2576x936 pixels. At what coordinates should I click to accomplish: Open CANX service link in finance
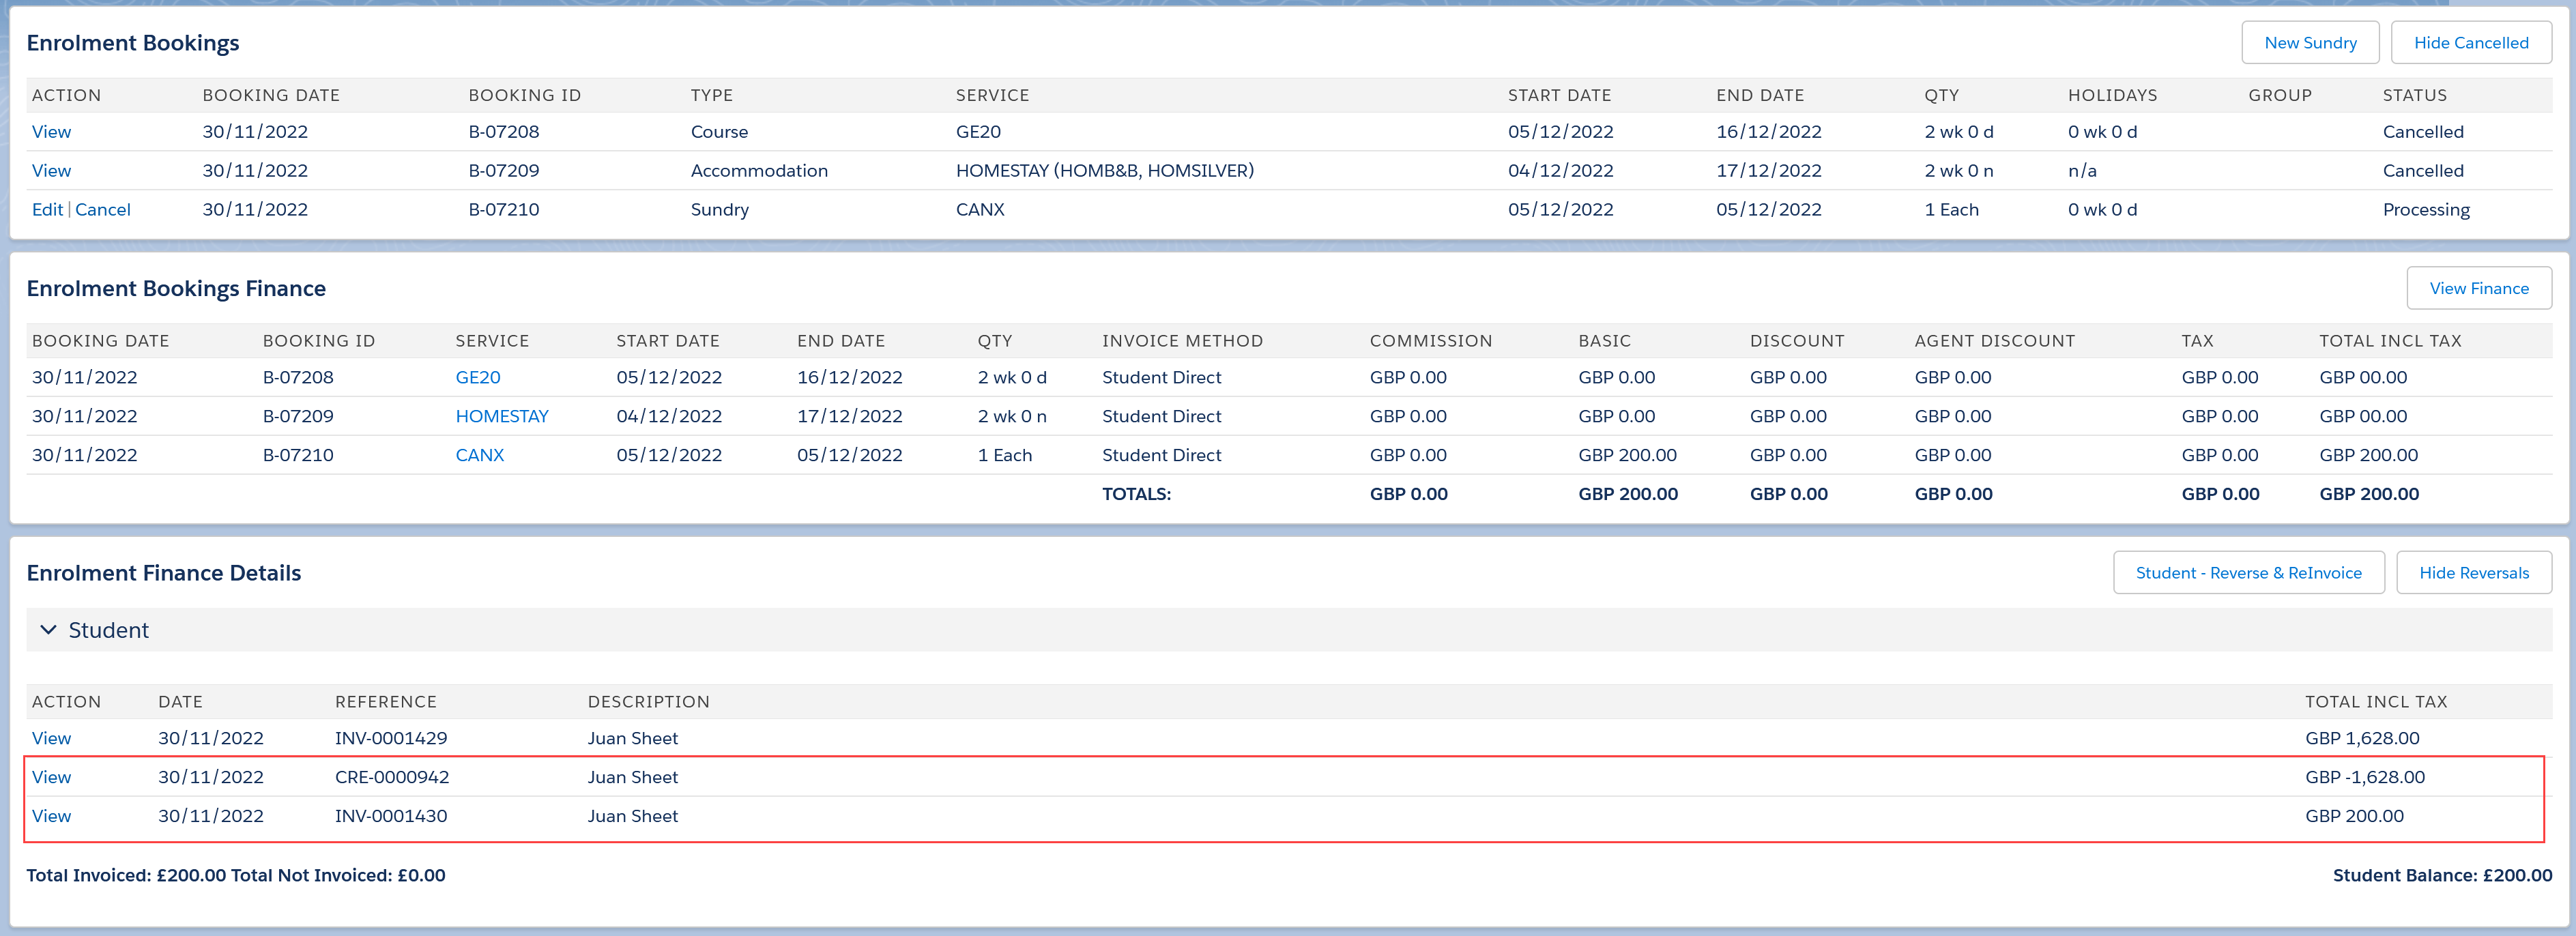480,456
